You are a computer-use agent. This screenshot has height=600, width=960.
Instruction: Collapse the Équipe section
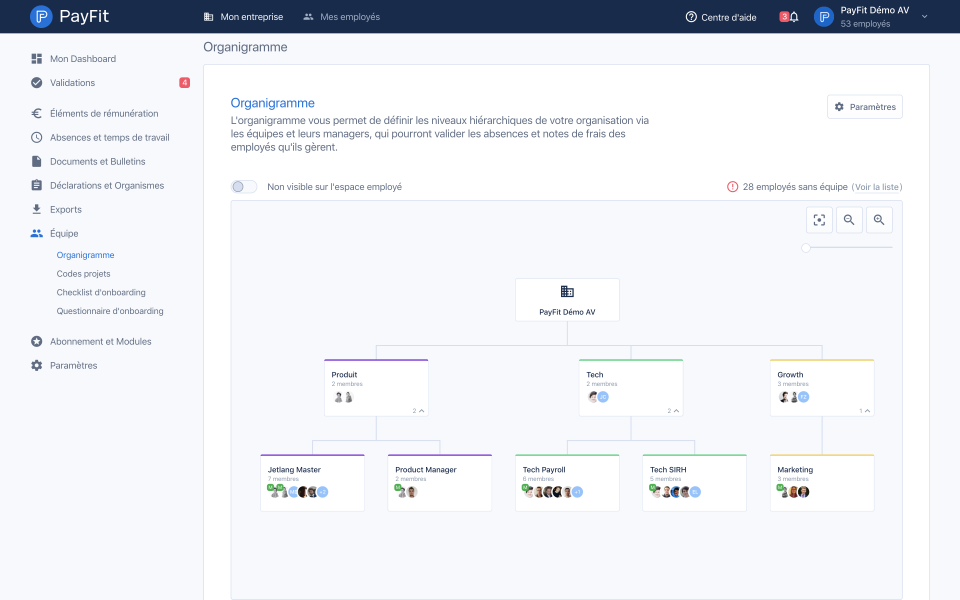(64, 233)
